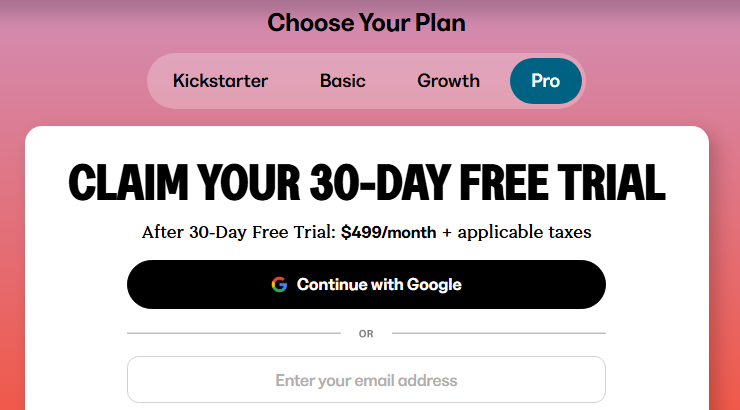Click the Google logo icon
Screen dimensions: 740x410
279,285
